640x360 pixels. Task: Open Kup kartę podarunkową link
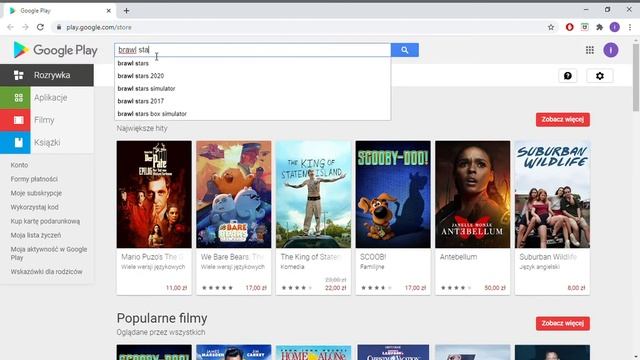tap(45, 221)
